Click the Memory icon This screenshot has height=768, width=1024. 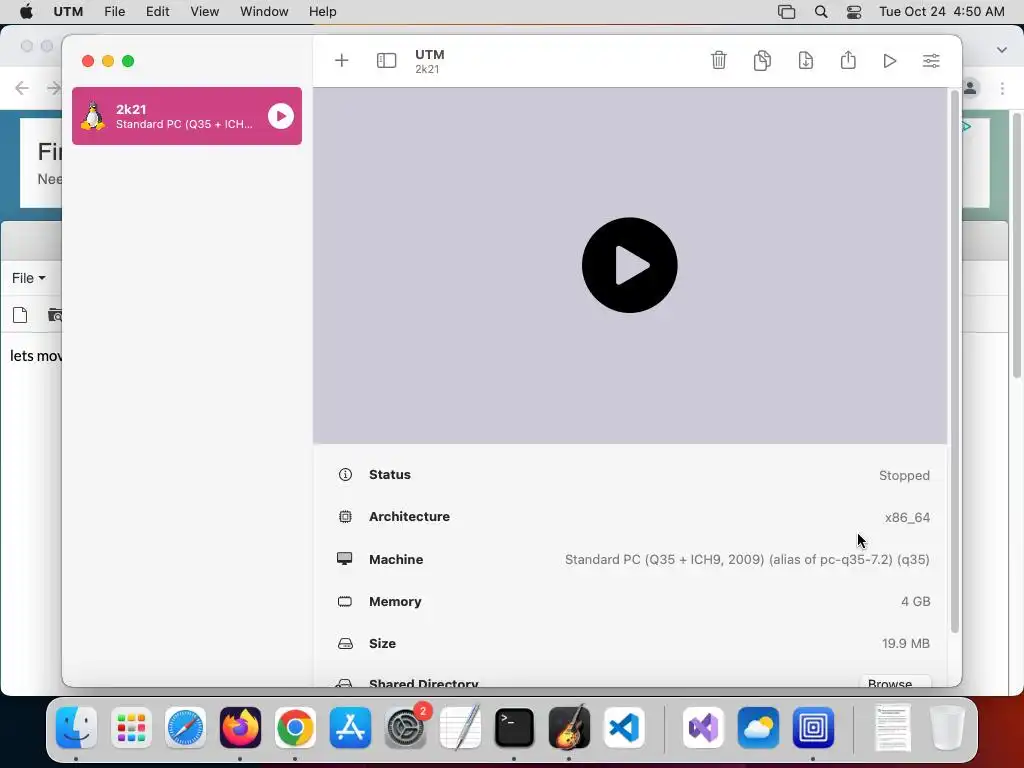point(345,601)
